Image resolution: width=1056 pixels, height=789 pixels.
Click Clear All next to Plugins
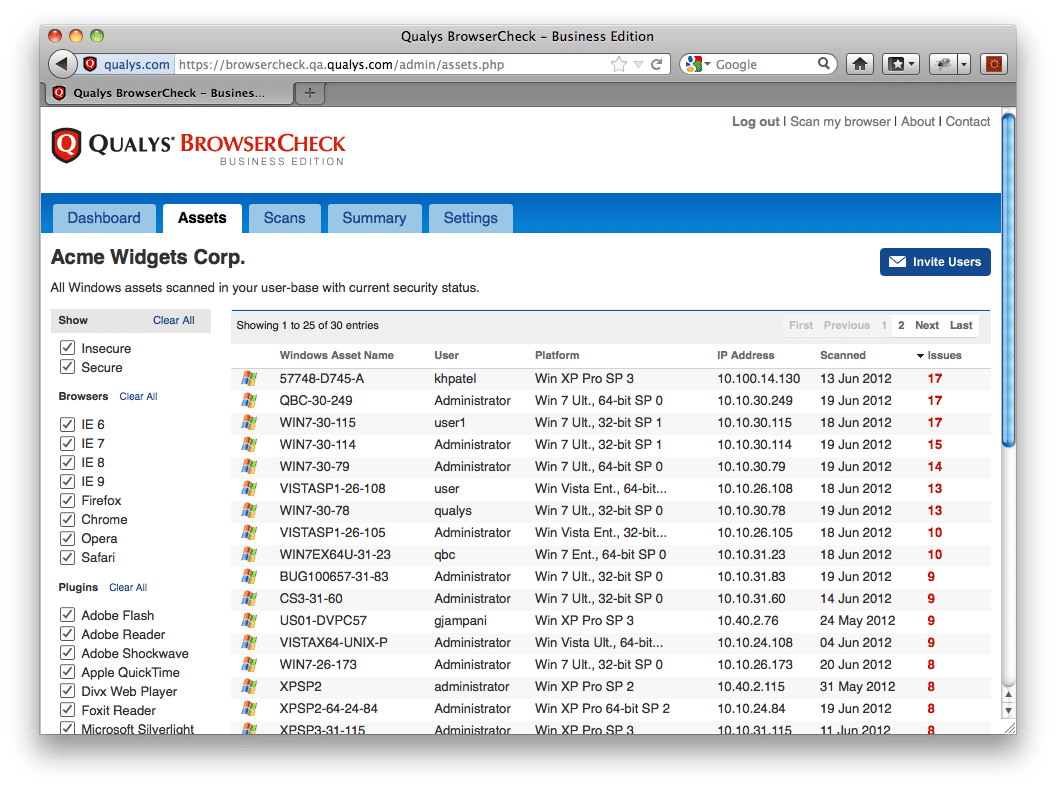(128, 588)
